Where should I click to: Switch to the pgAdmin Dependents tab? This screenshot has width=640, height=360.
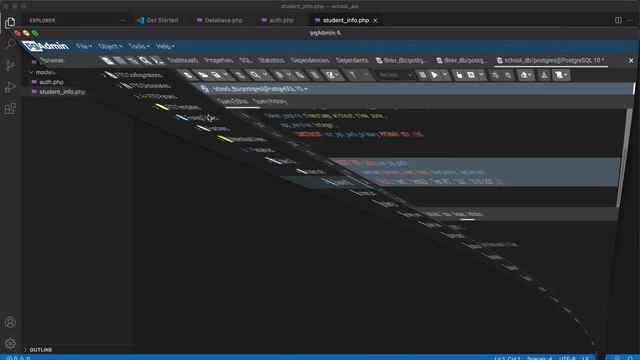point(352,60)
